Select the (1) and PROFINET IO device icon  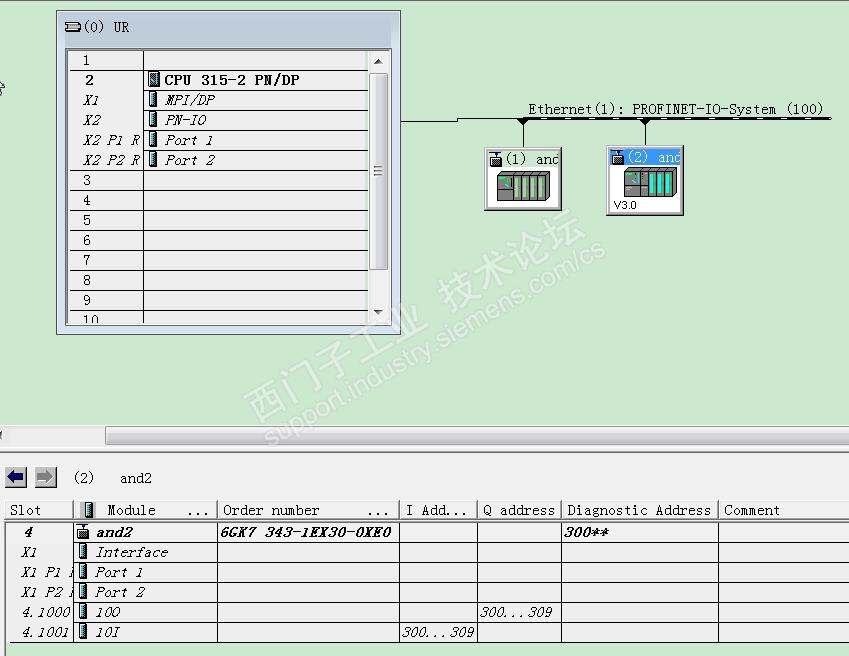pos(523,179)
